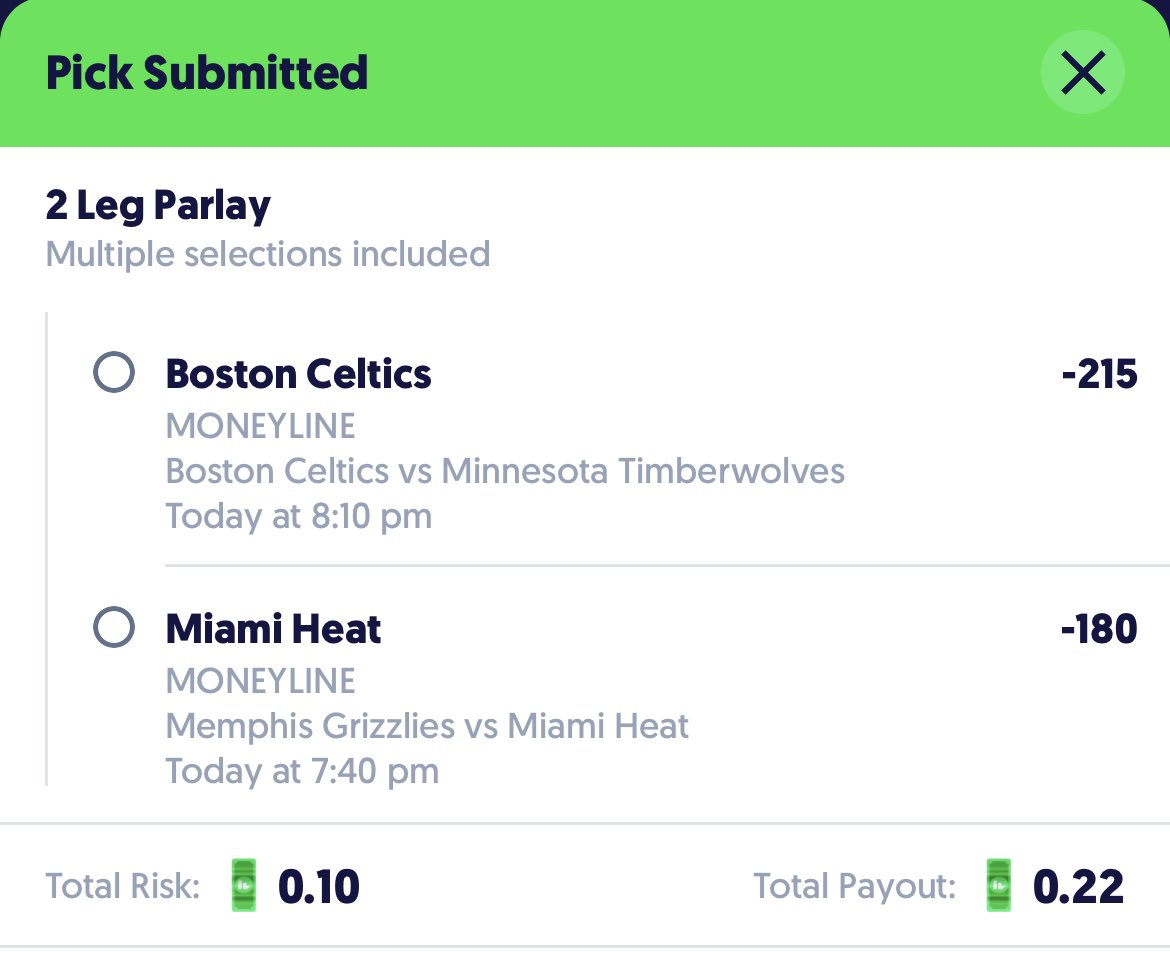Close the Pick Submitted dialog
1170x971 pixels.
click(1083, 72)
